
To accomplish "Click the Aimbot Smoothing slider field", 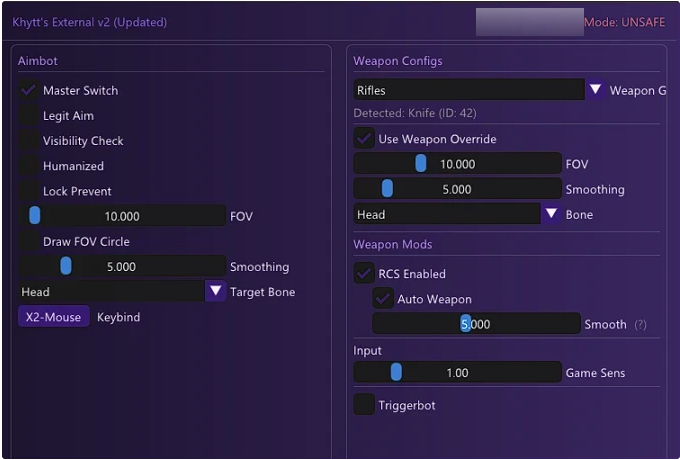I will pyautogui.click(x=123, y=267).
